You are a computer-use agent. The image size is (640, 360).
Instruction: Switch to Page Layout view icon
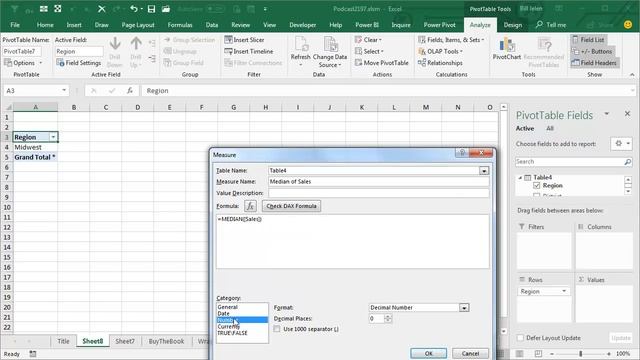[538, 353]
